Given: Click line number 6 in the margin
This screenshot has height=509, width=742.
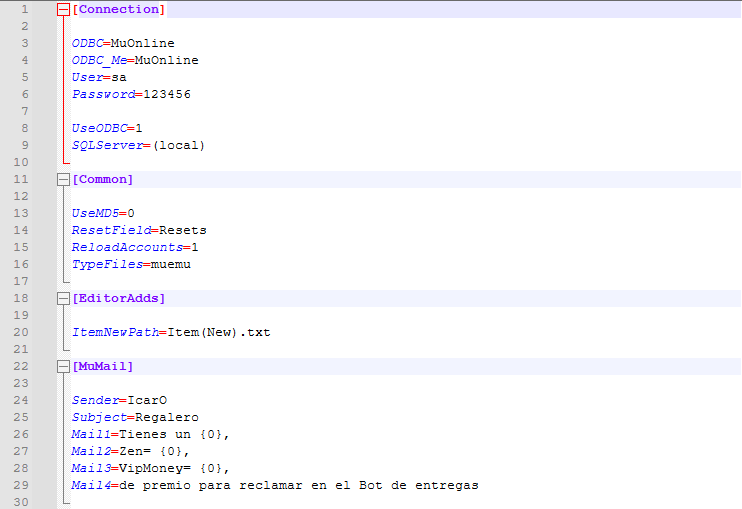Looking at the screenshot, I should (24, 94).
